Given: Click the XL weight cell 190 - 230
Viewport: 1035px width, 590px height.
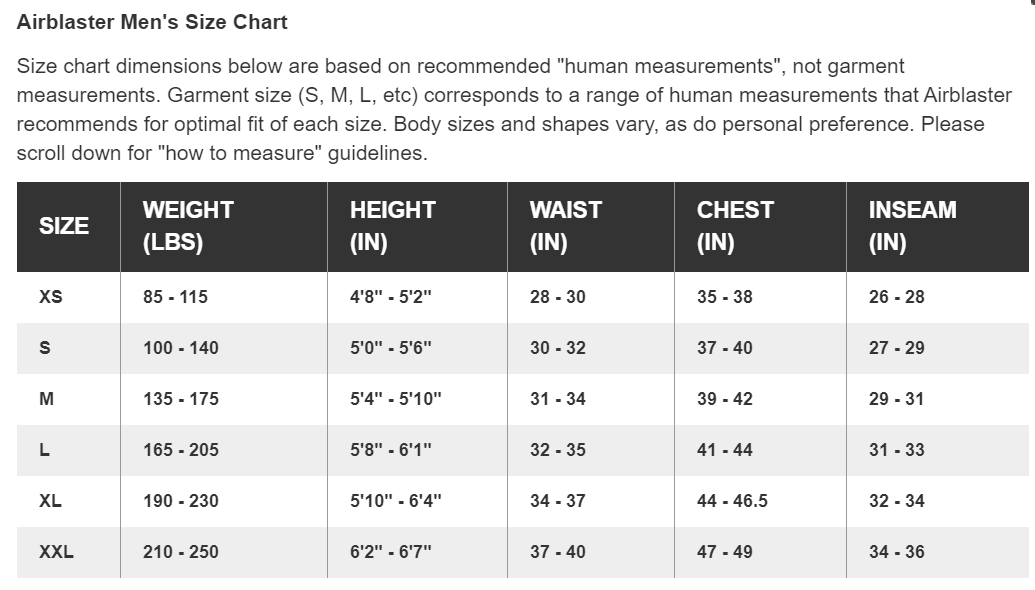Looking at the screenshot, I should click(x=181, y=501).
